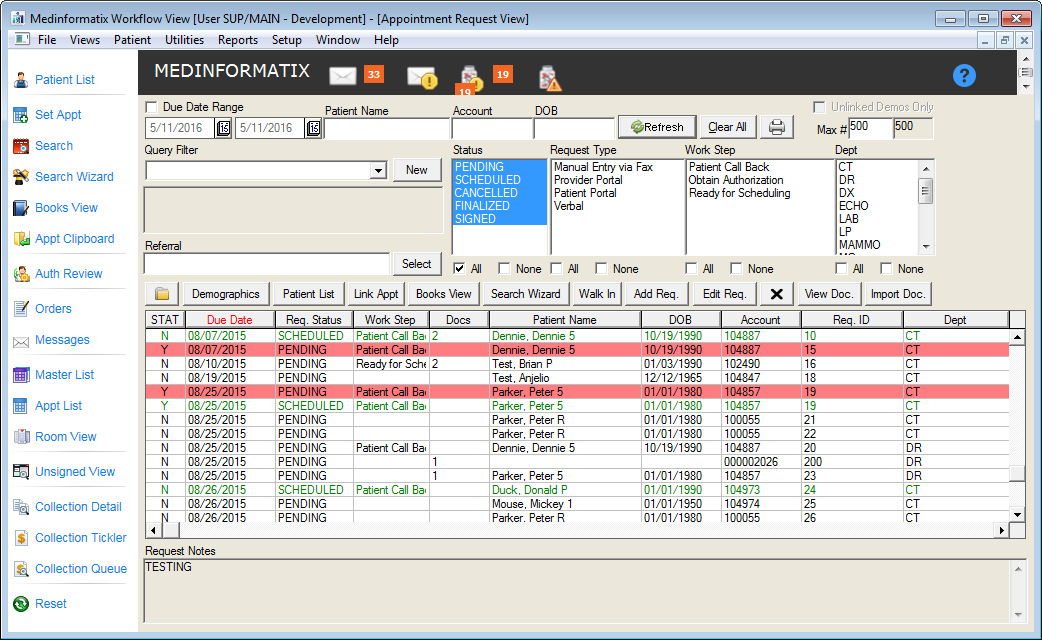Image resolution: width=1042 pixels, height=640 pixels.
Task: Open envelope with yellow warning icon
Action: 421,78
